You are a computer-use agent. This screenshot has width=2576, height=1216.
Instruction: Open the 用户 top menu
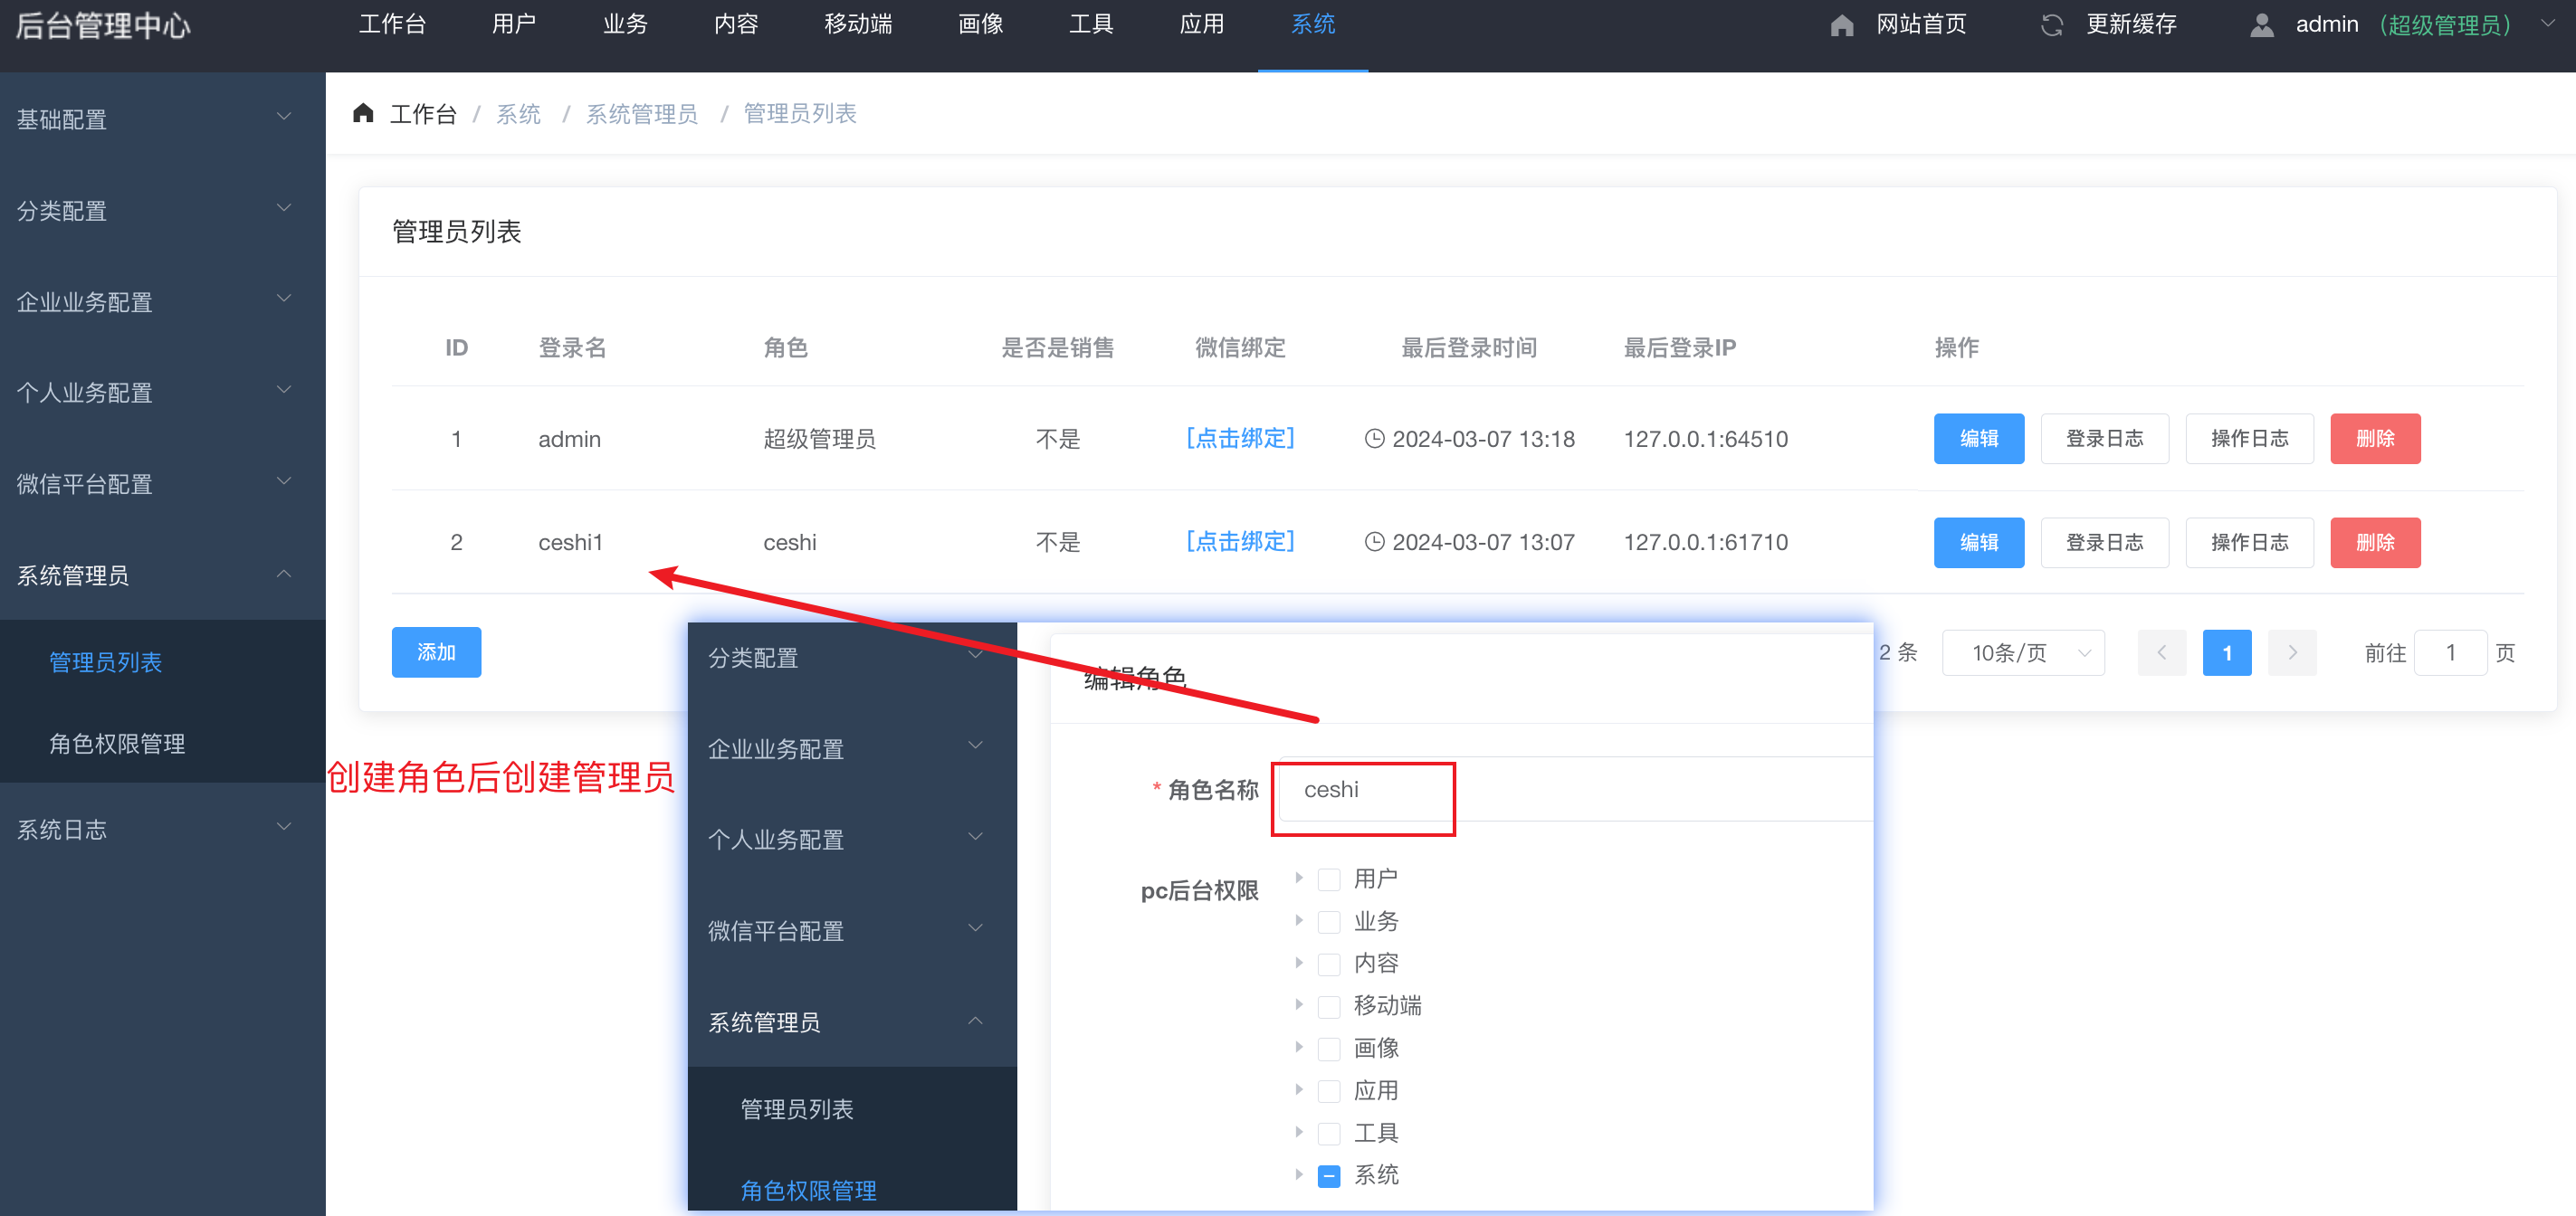(514, 24)
